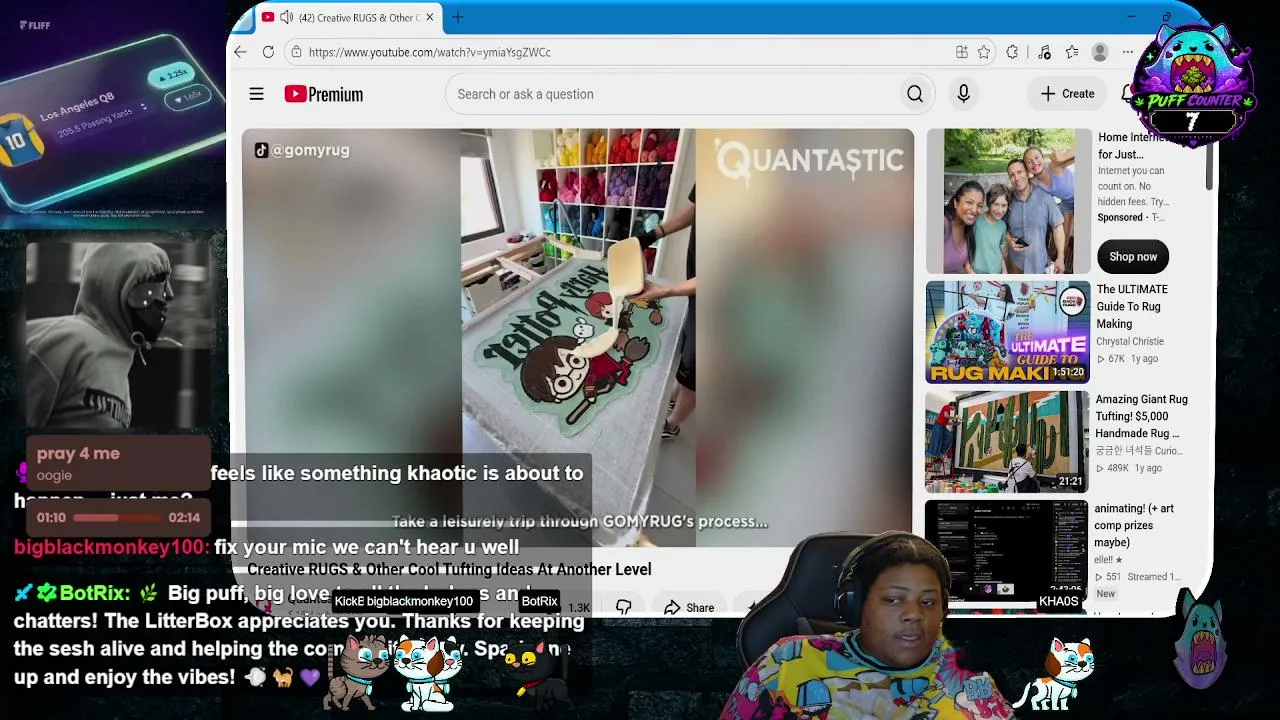
Task: Click the address bar URL
Action: (x=430, y=52)
